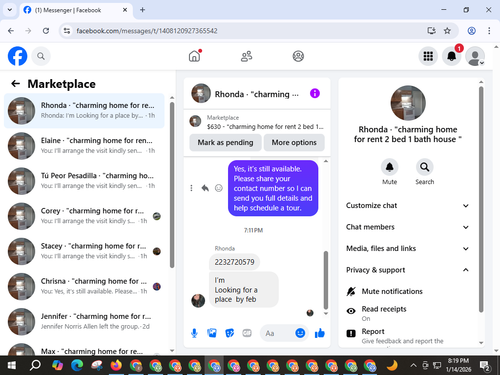Click the More options button

(x=294, y=142)
